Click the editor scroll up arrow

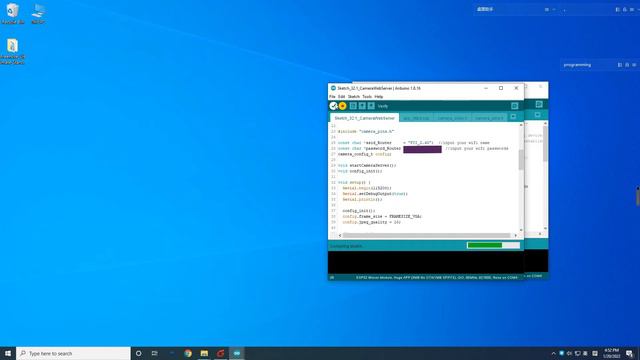(x=521, y=125)
